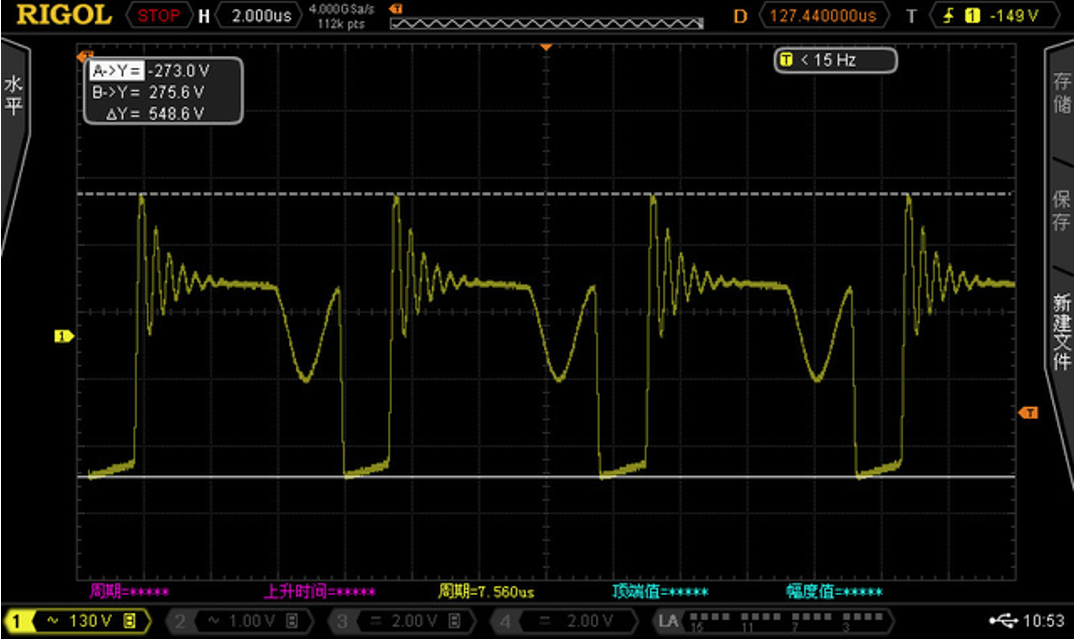Select the 保存 menu item

click(x=1061, y=210)
